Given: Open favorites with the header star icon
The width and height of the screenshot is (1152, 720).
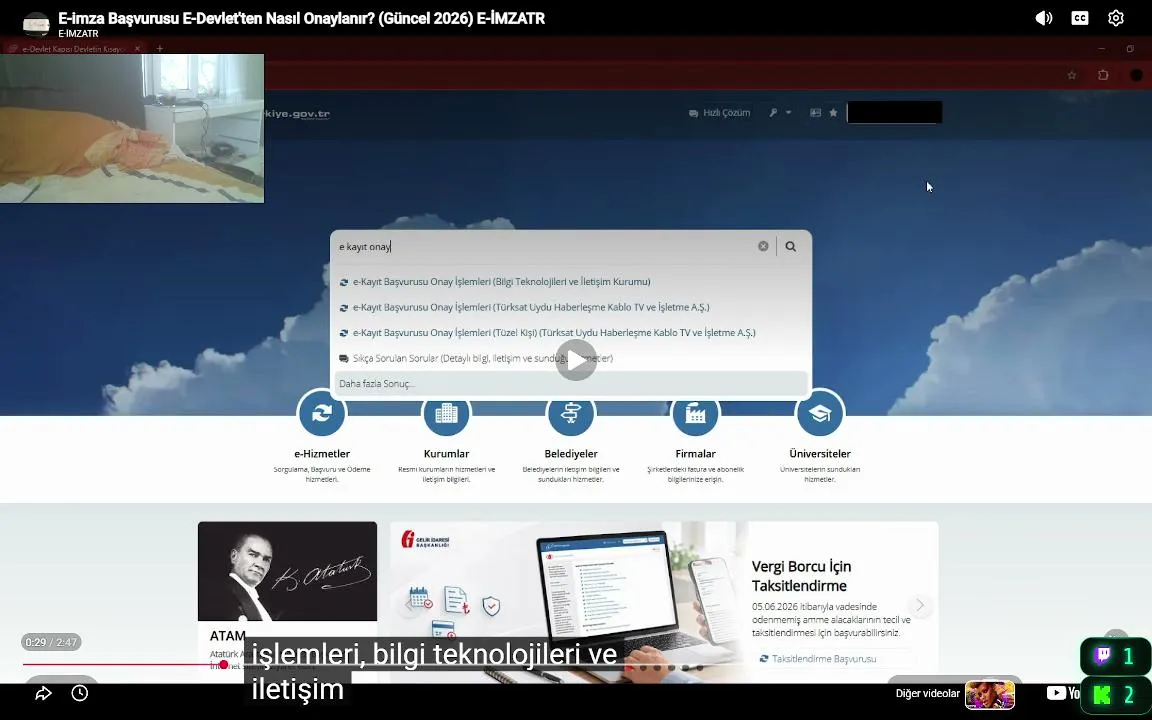Looking at the screenshot, I should 833,113.
